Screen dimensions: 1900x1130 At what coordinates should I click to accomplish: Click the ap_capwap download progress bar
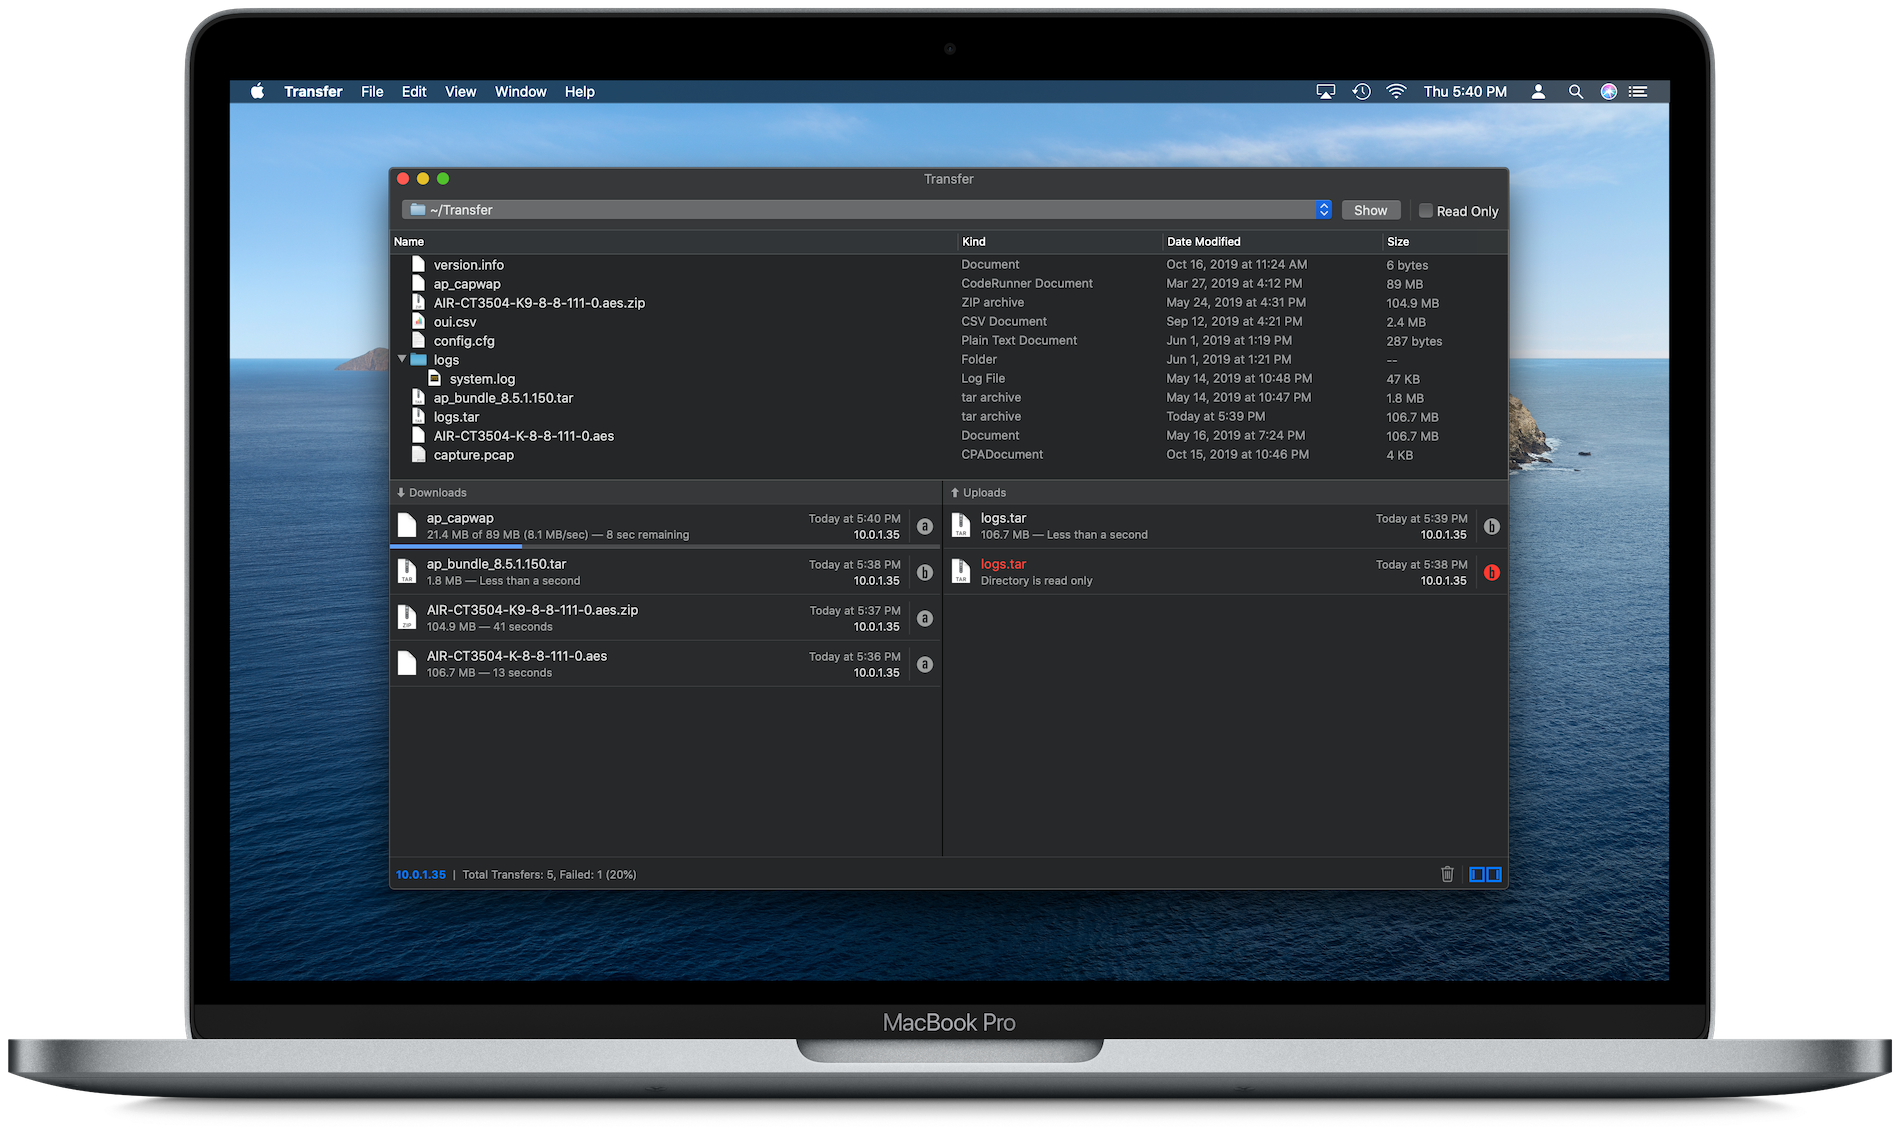[x=665, y=546]
